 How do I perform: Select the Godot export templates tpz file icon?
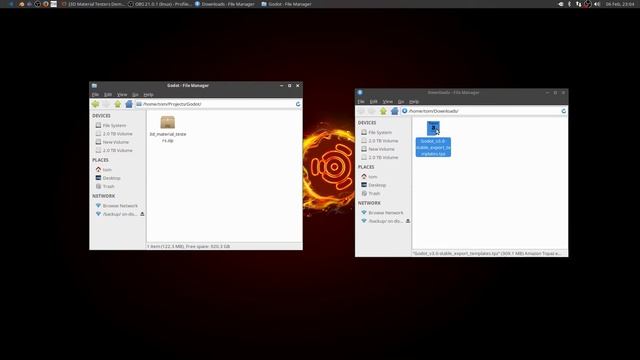pos(433,128)
